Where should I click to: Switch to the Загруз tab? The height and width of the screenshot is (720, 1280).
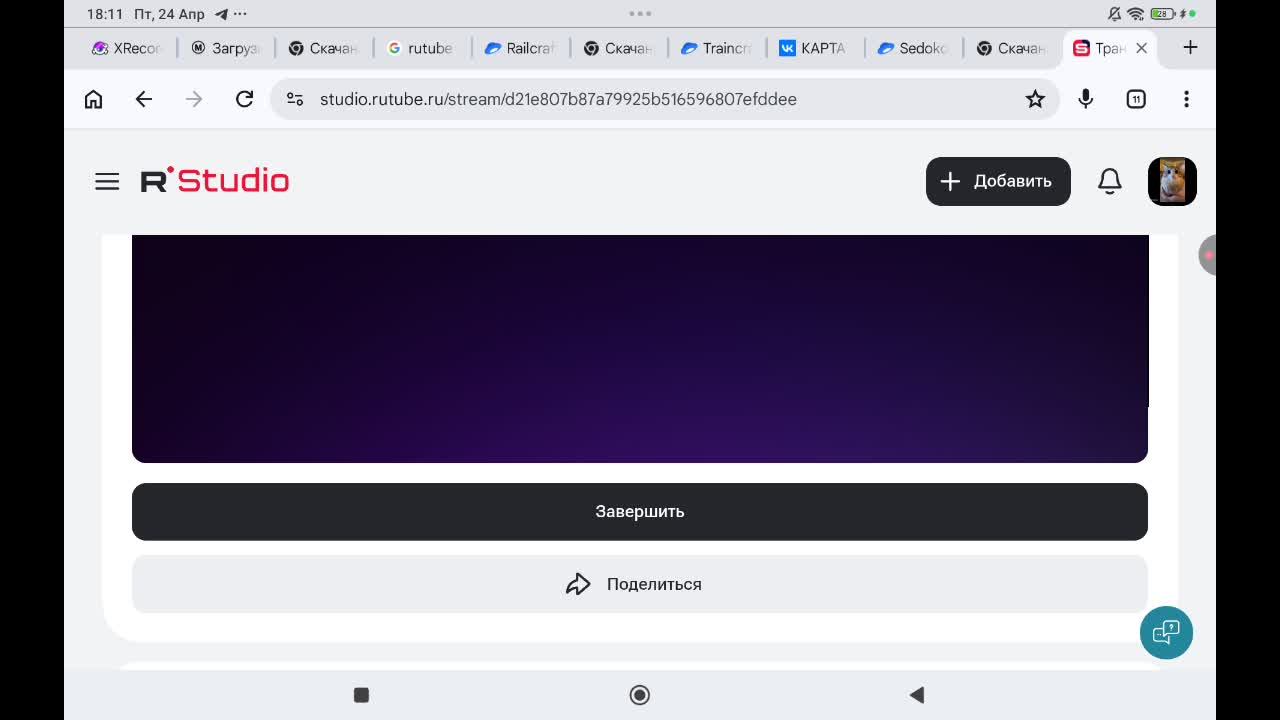(225, 48)
